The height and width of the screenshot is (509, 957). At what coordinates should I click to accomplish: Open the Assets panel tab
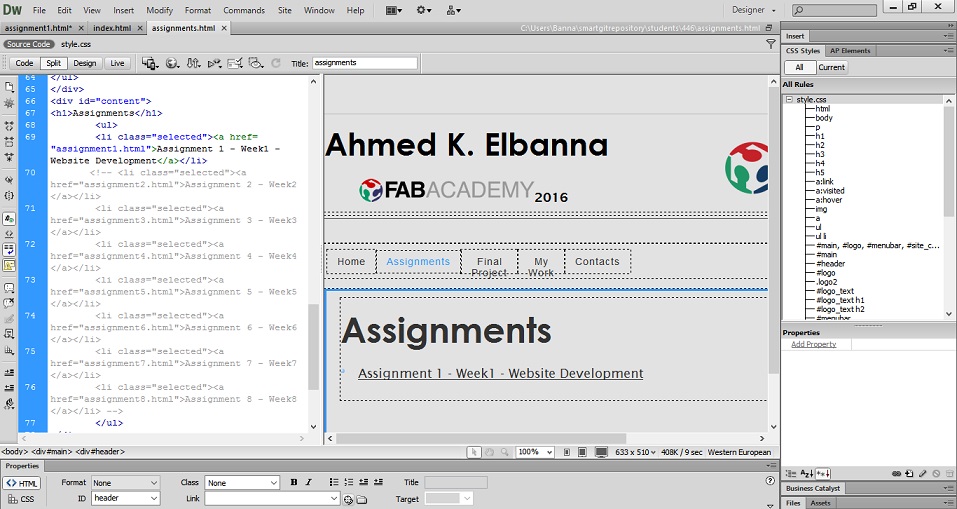(820, 503)
